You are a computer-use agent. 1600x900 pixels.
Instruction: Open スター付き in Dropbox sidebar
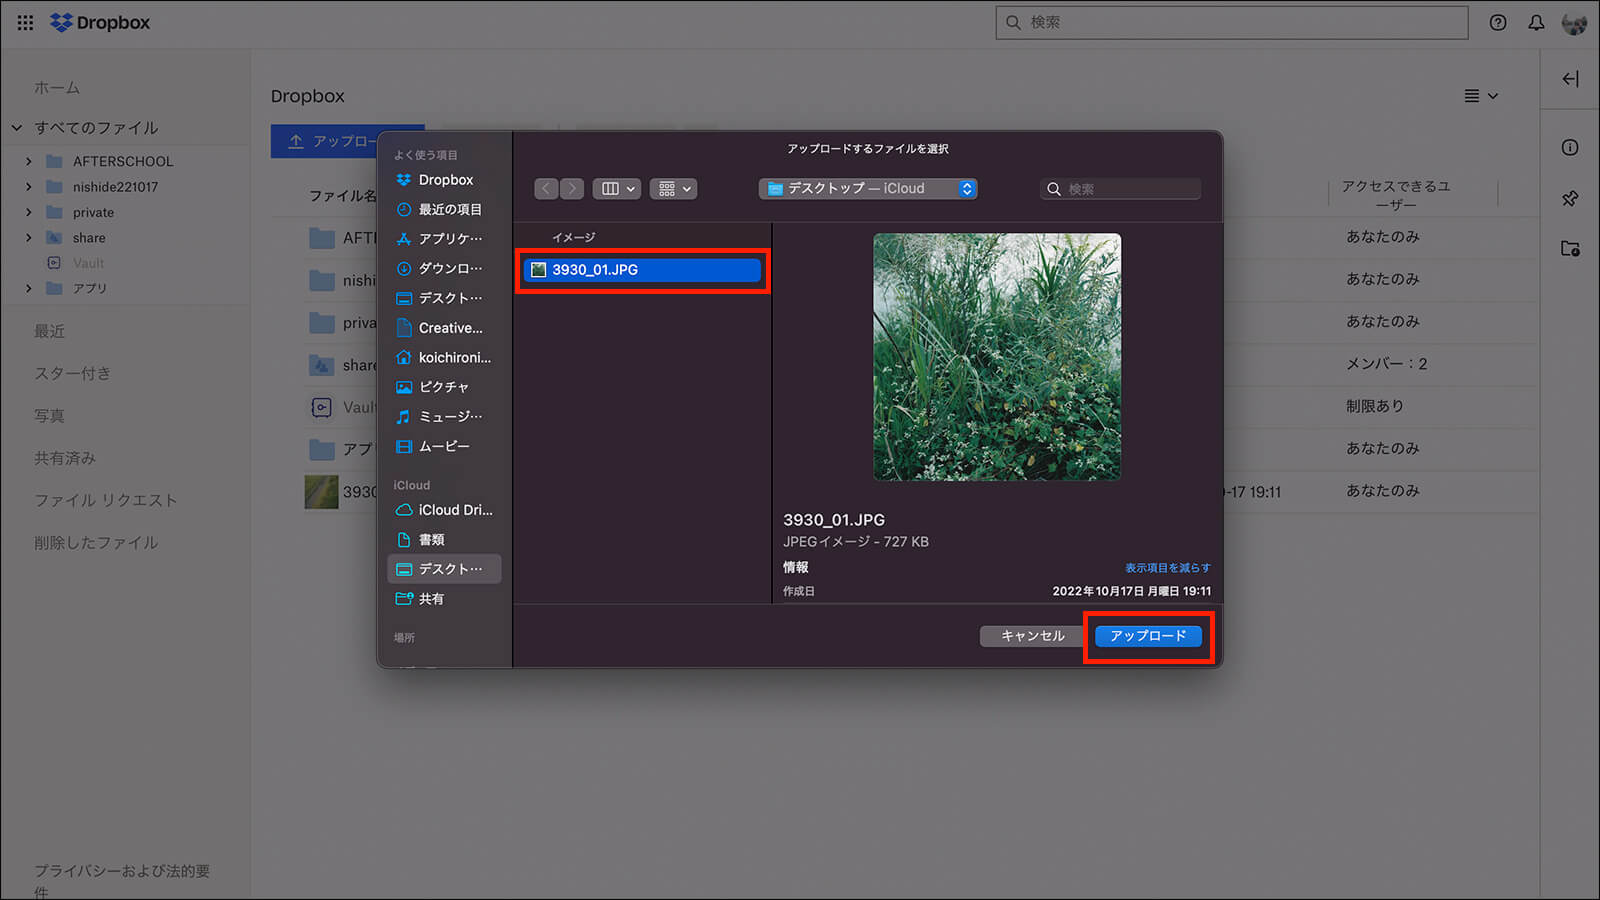(x=72, y=373)
